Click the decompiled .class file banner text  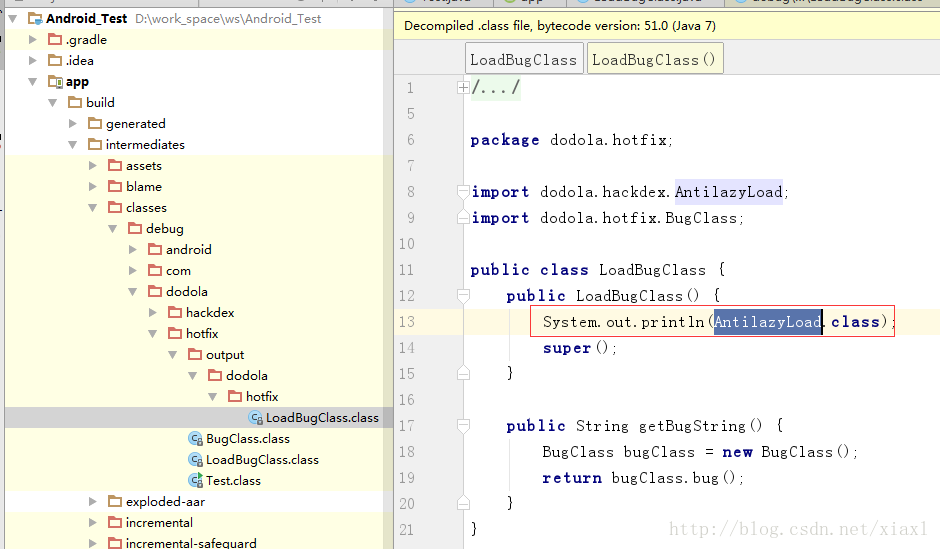pos(559,26)
